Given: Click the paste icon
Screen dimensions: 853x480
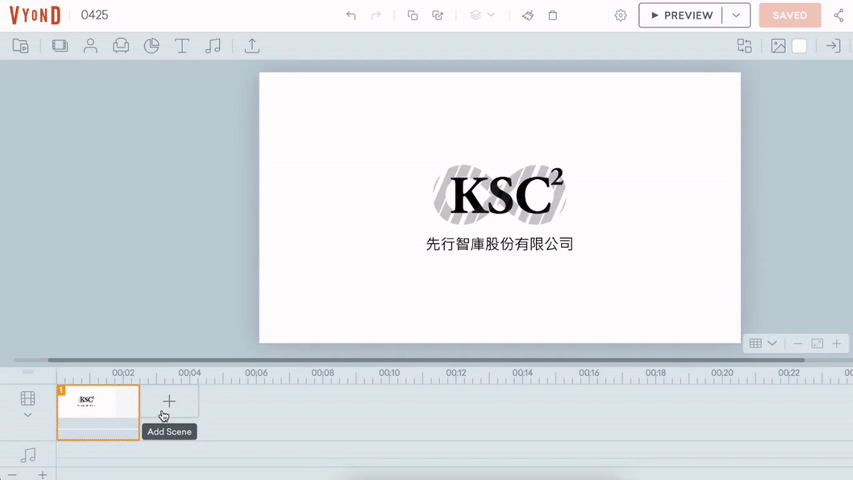Looking at the screenshot, I should point(437,15).
